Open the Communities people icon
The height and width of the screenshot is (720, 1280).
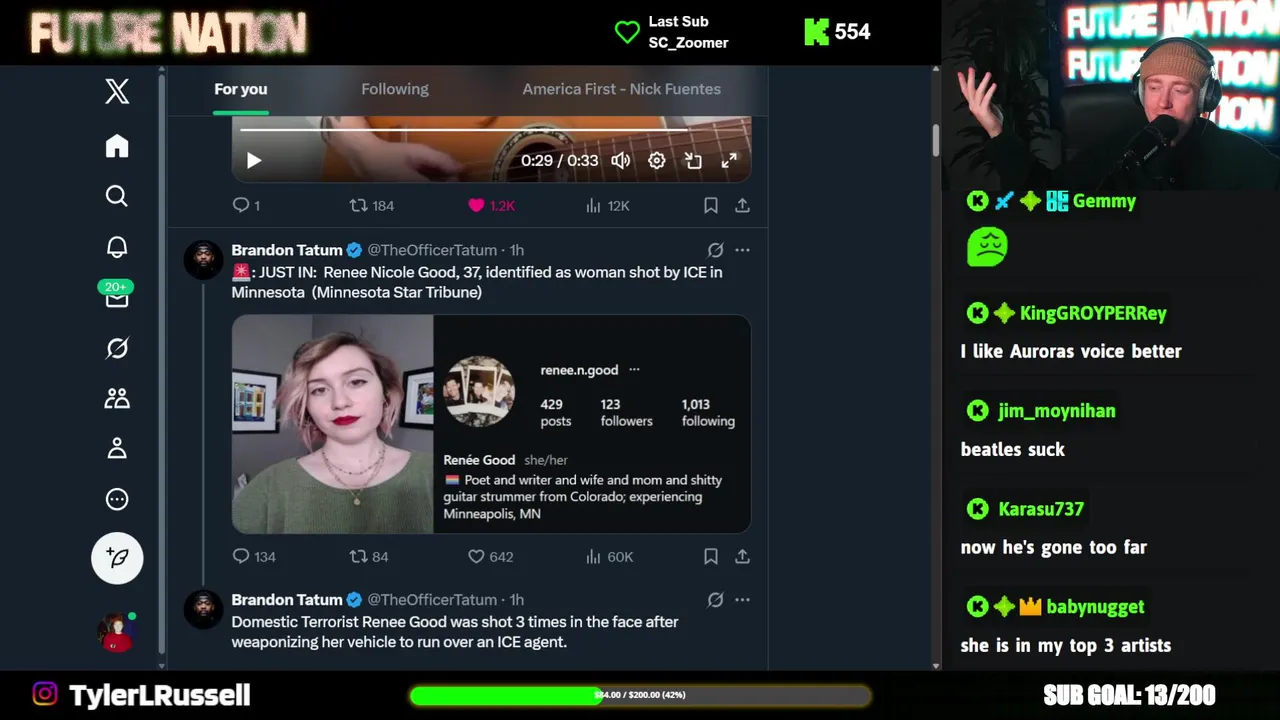tap(117, 398)
